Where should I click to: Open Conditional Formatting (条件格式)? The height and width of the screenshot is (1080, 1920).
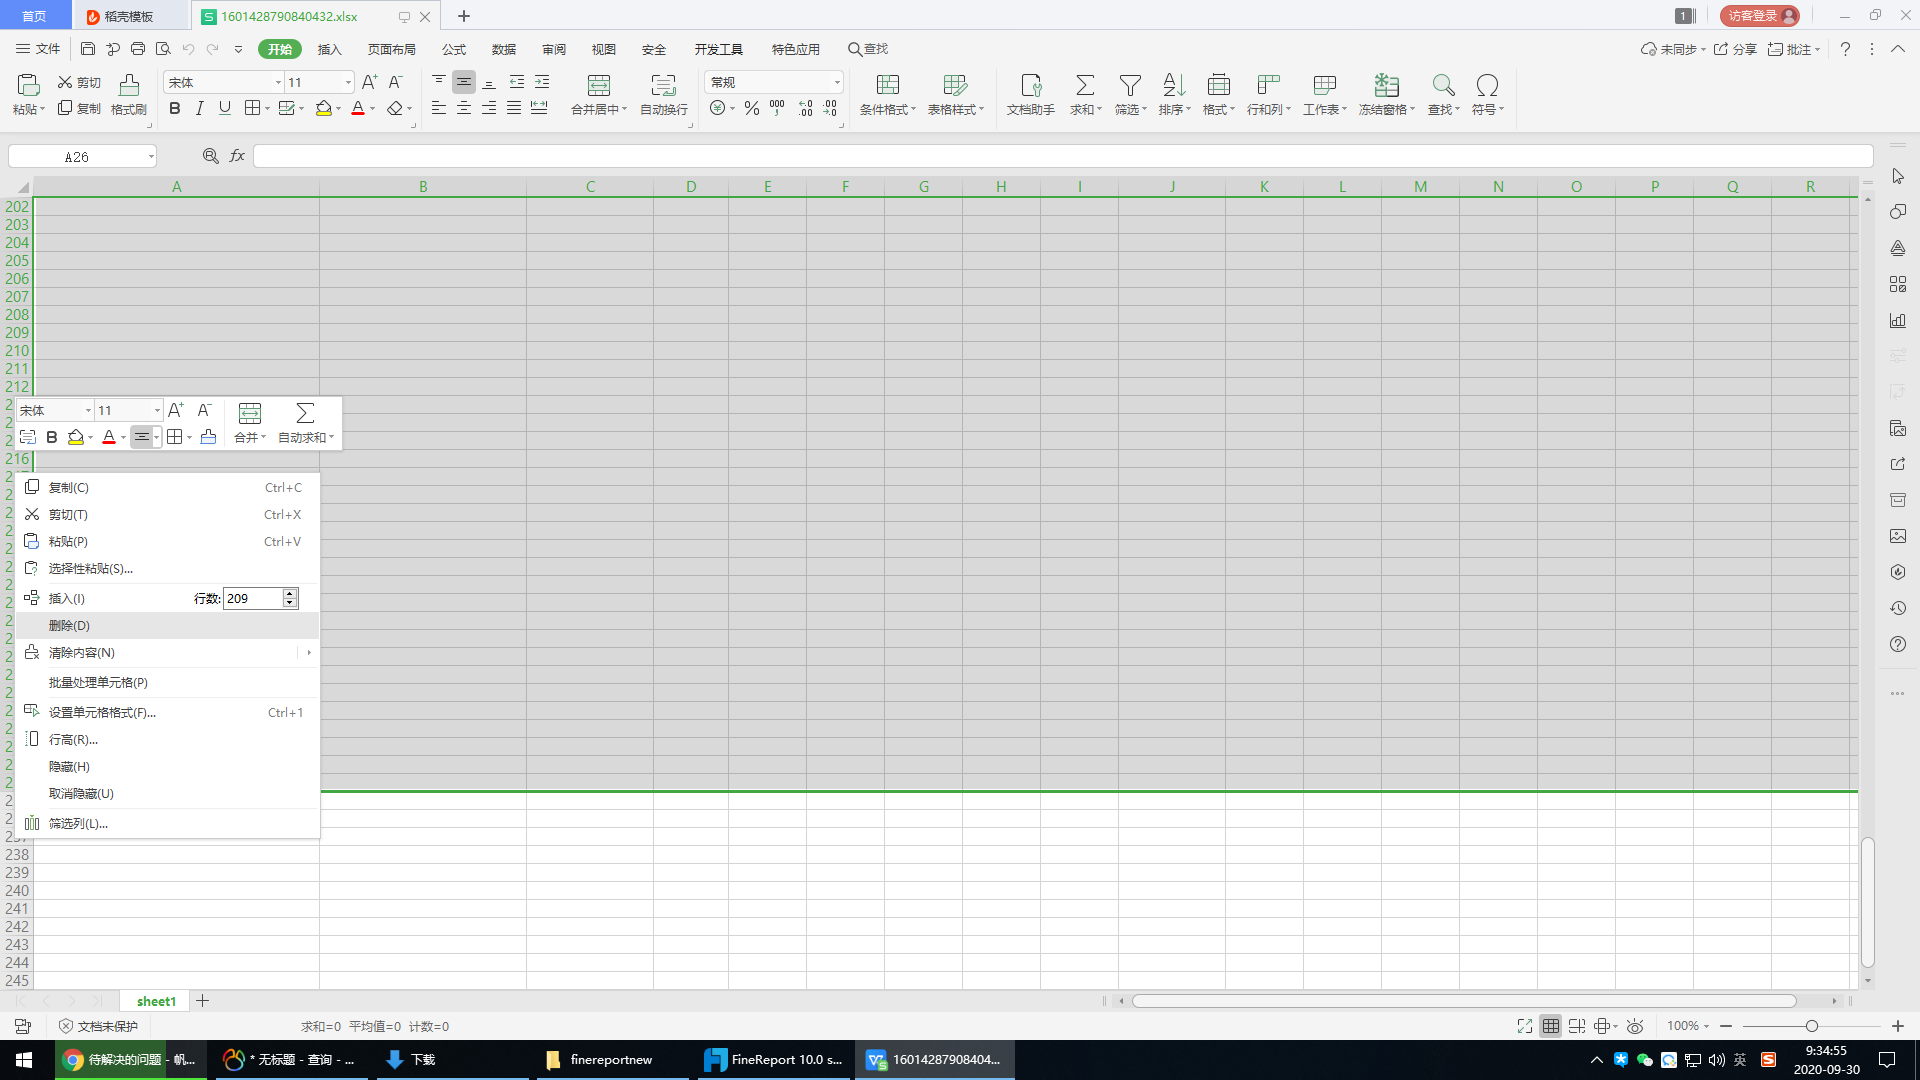pos(888,94)
